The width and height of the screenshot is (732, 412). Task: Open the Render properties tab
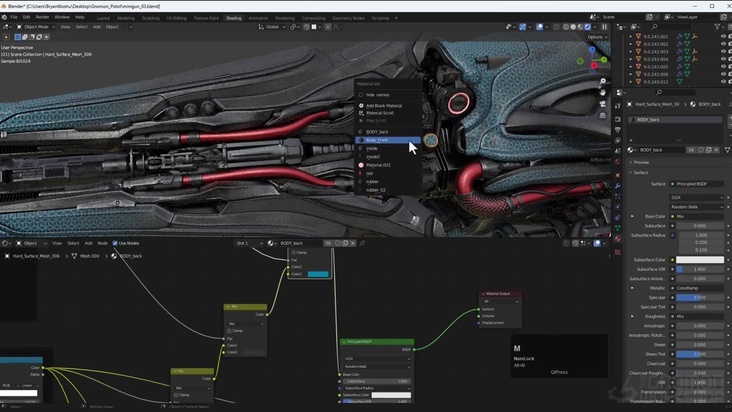(x=618, y=119)
